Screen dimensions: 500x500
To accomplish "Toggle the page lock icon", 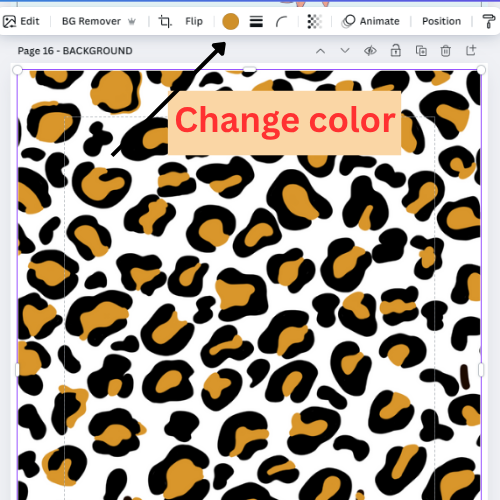I will tap(396, 51).
